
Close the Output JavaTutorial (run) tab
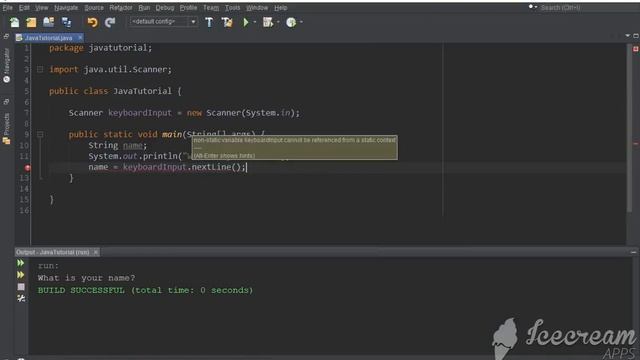pyautogui.click(x=96, y=252)
